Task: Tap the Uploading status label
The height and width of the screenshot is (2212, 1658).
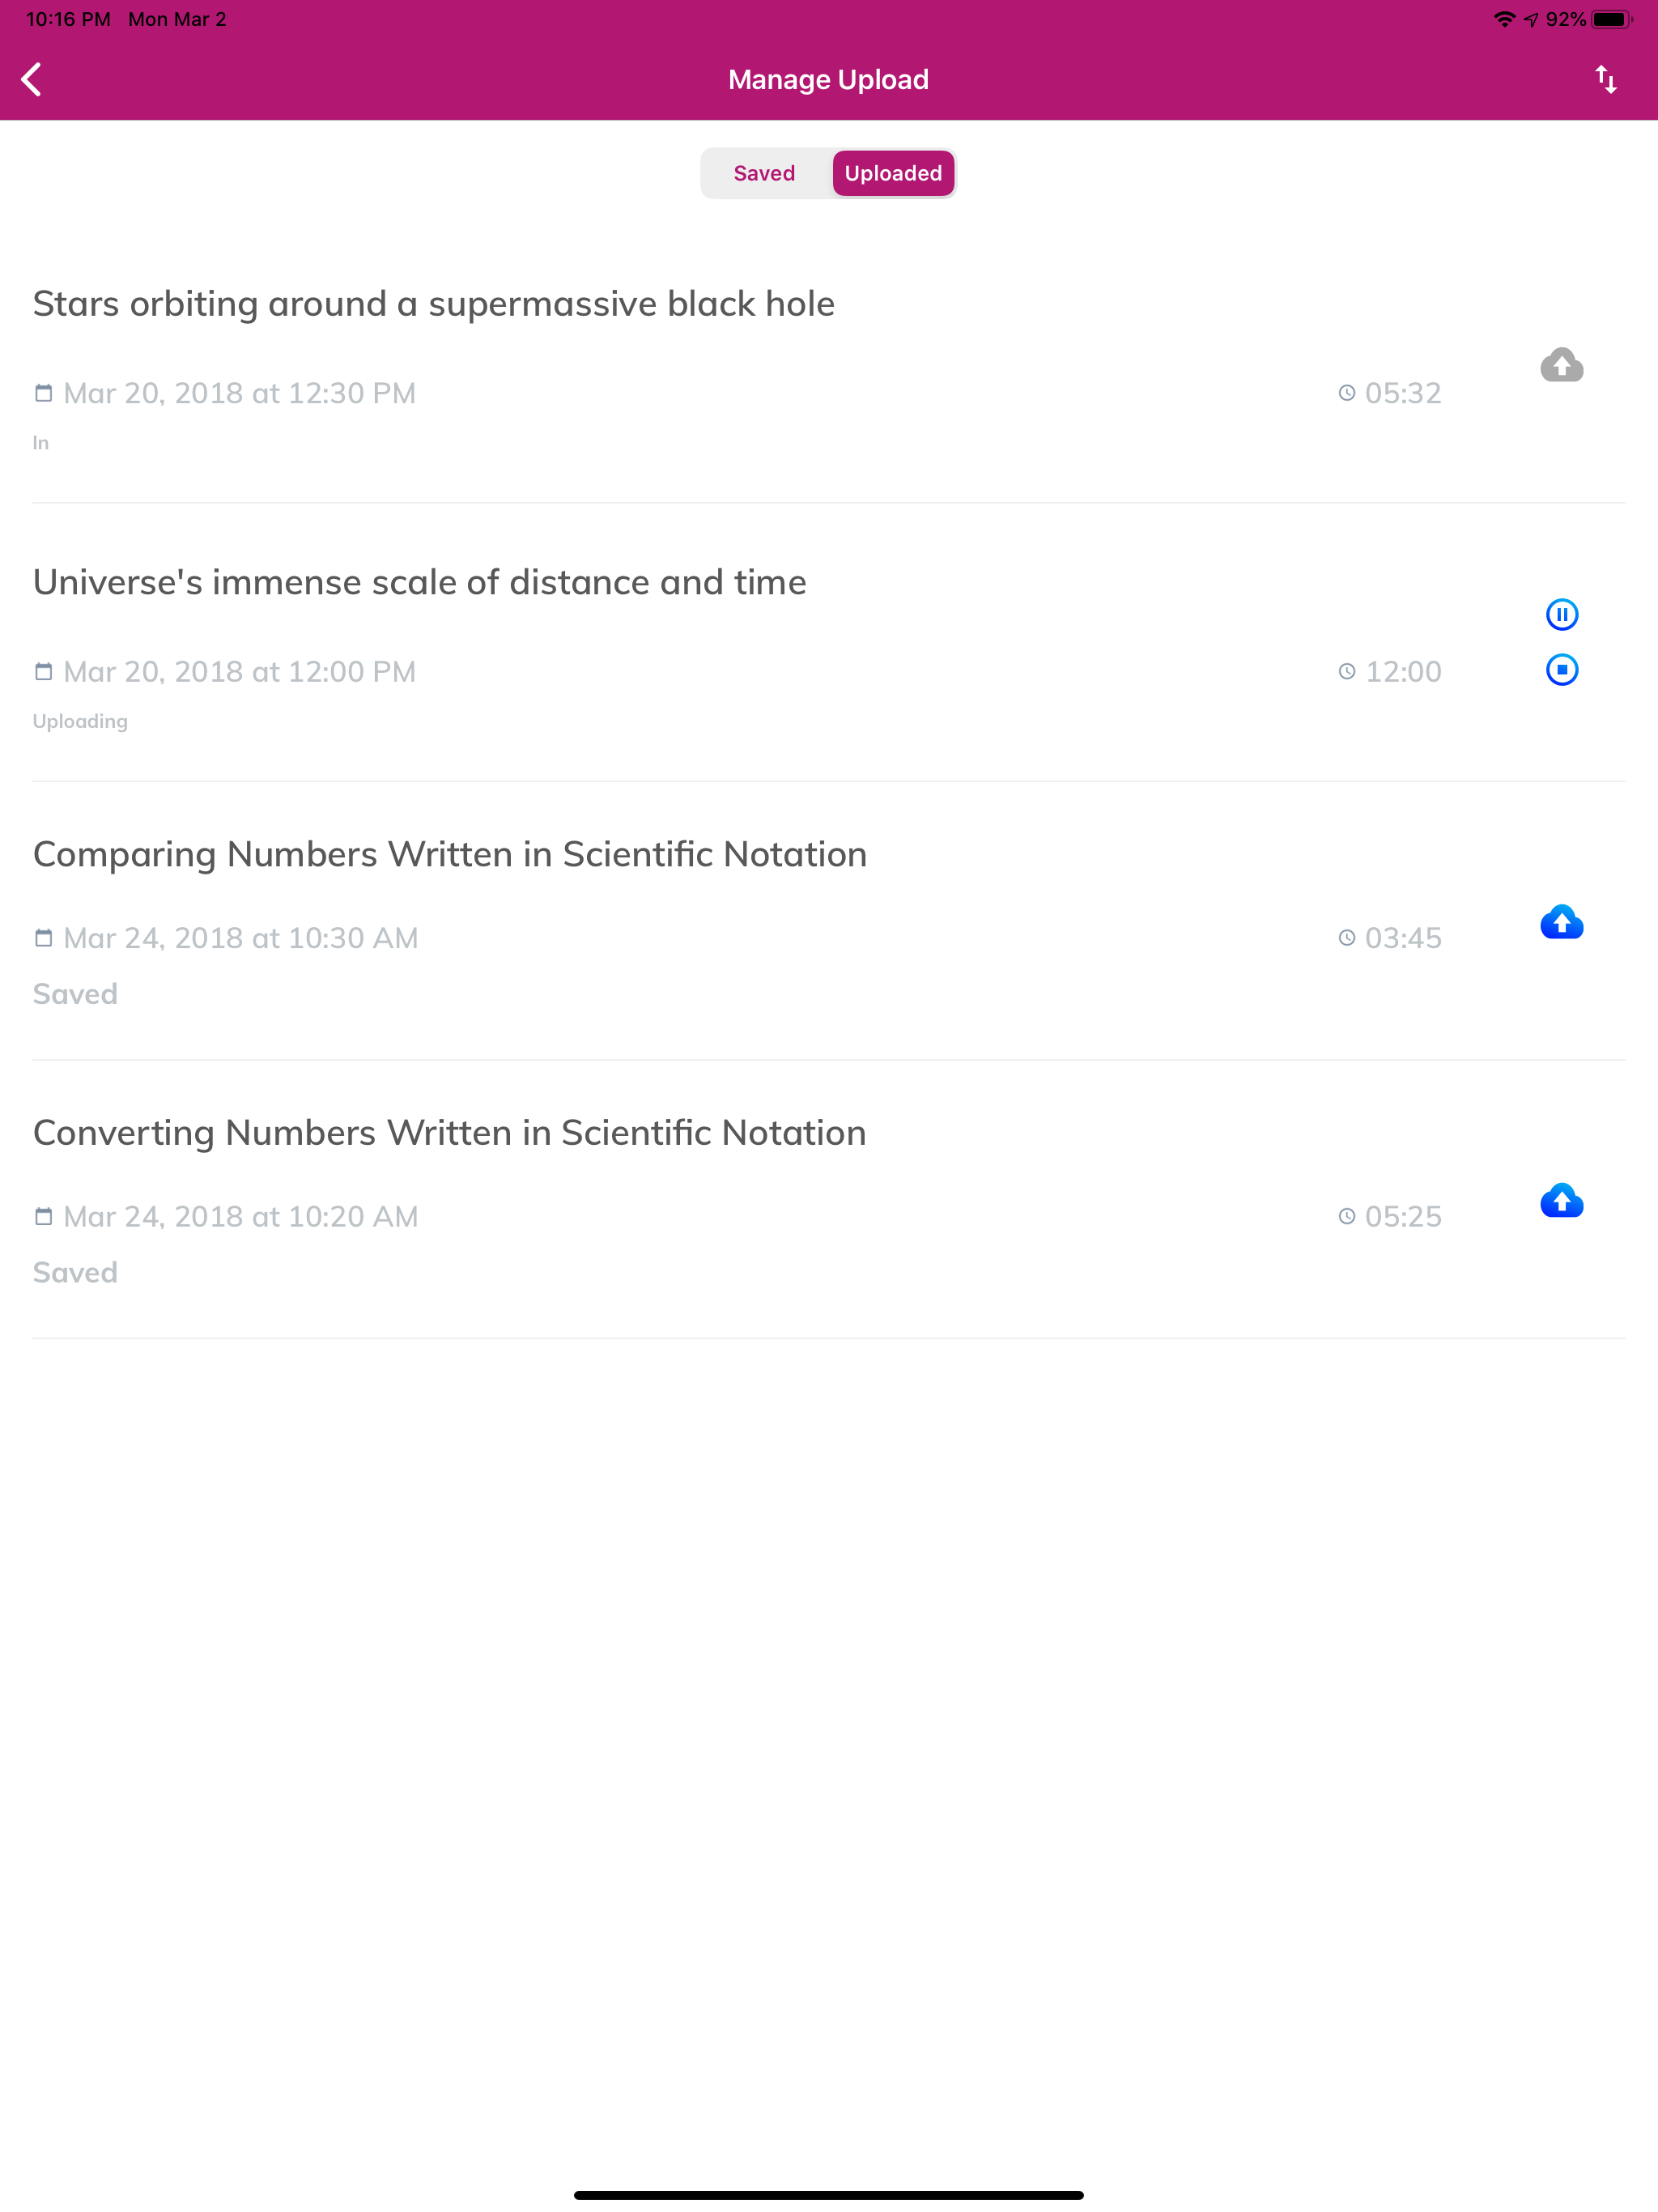Action: (x=80, y=721)
